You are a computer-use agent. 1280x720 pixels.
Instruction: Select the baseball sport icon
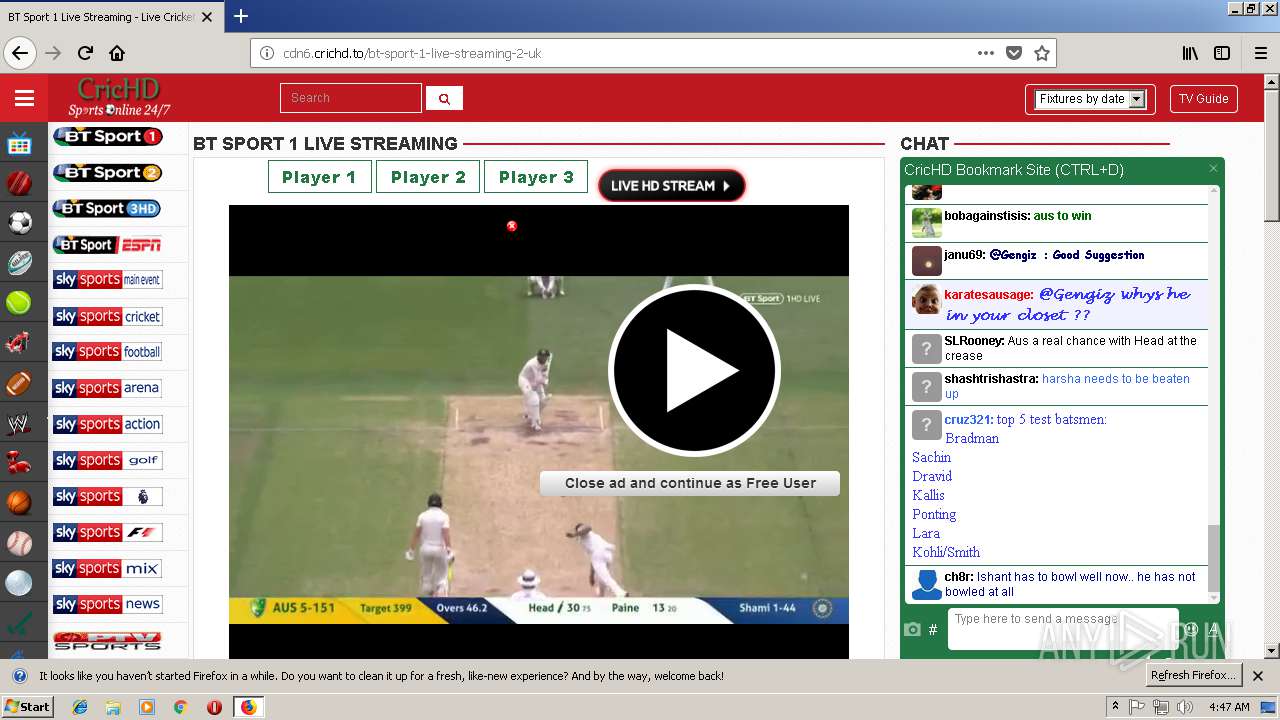tap(19, 543)
